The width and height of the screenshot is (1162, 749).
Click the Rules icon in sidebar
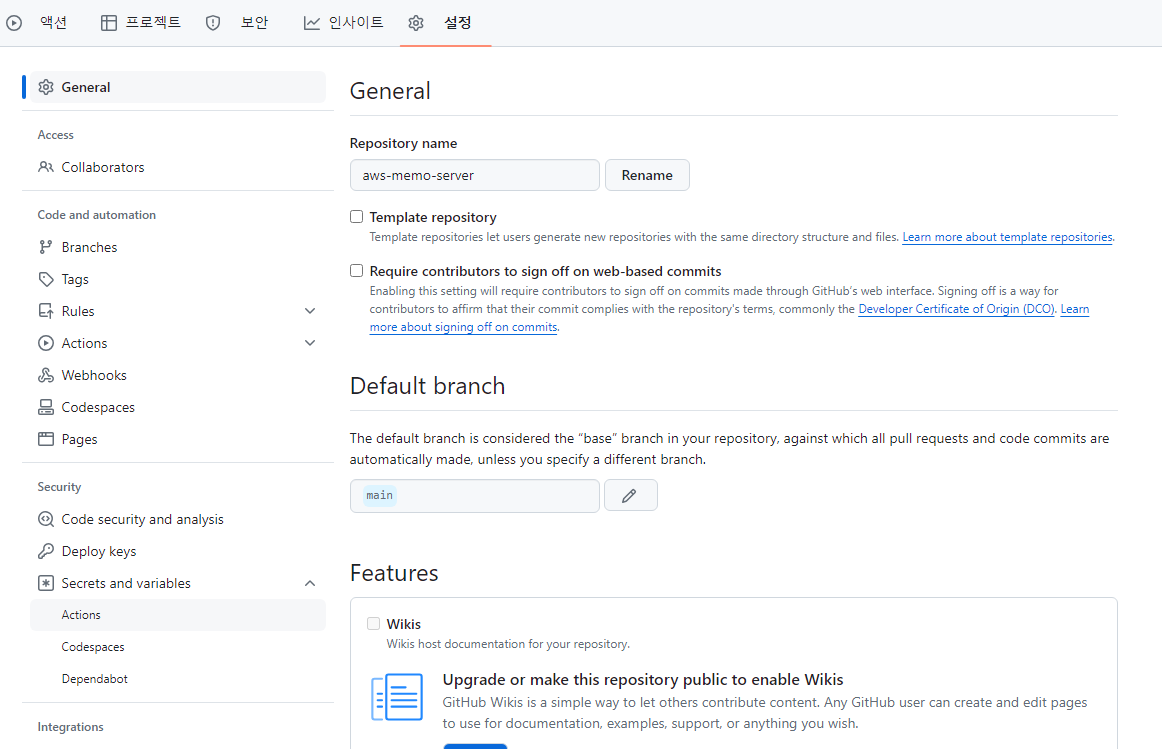coord(46,311)
